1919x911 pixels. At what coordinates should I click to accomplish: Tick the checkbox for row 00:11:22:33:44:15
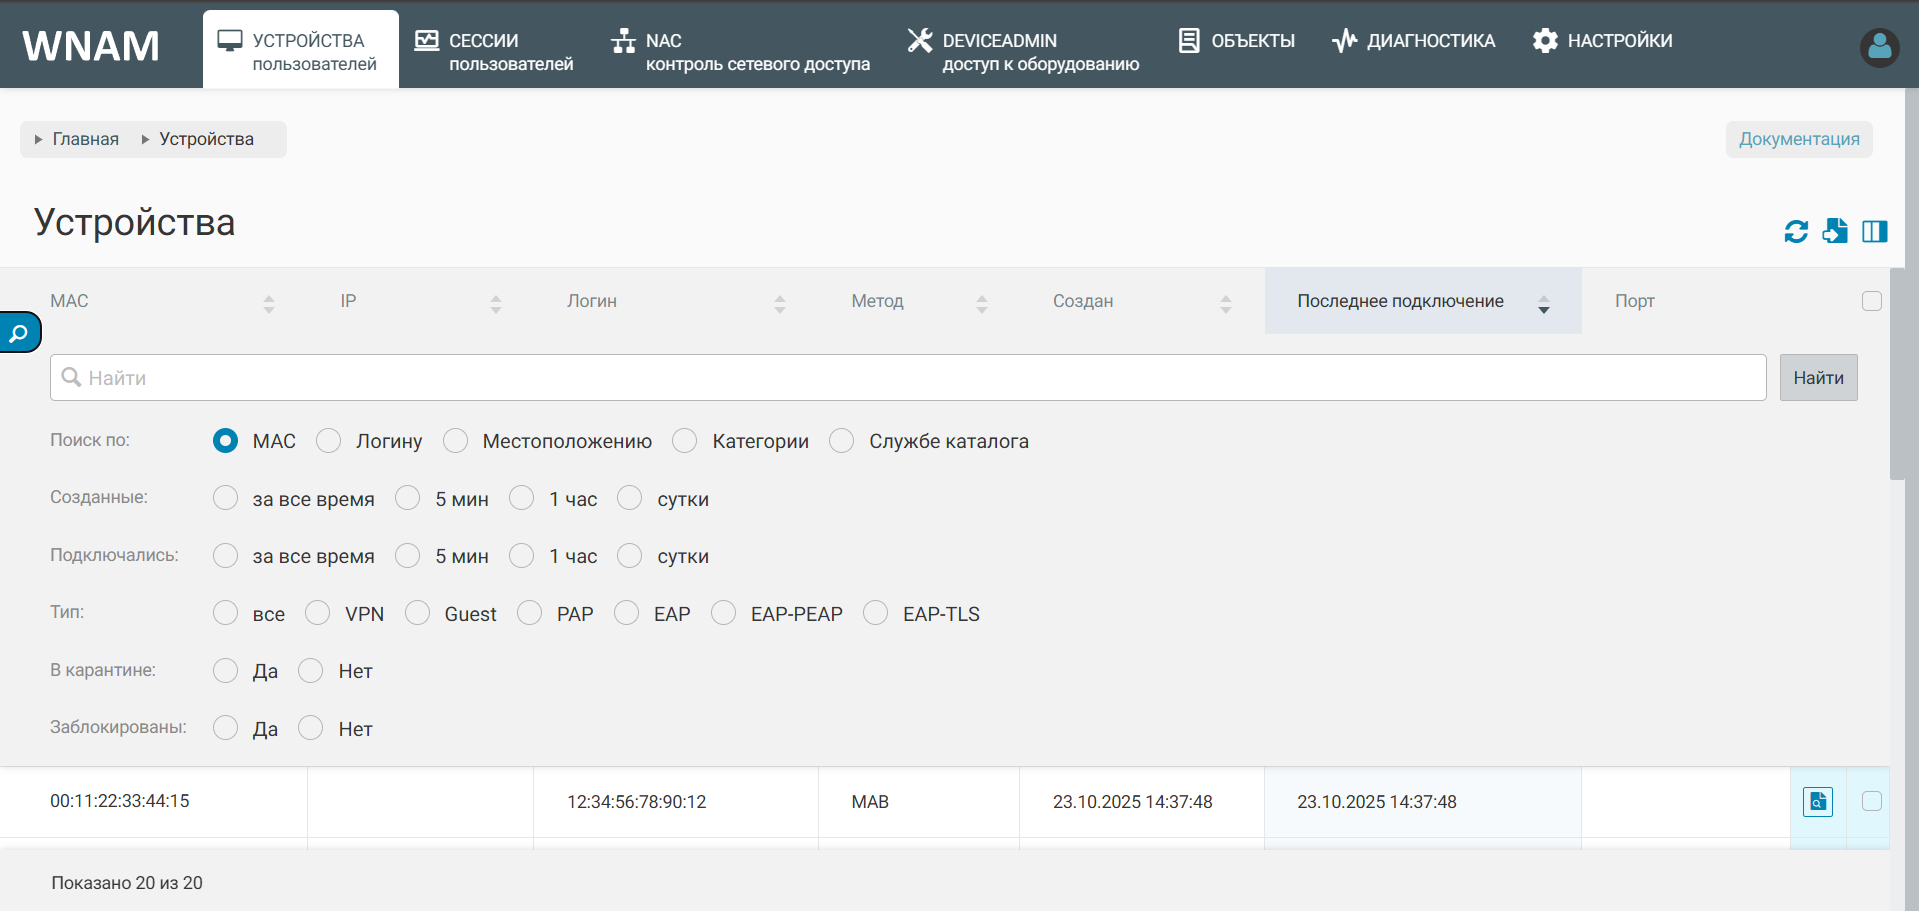point(1871,801)
